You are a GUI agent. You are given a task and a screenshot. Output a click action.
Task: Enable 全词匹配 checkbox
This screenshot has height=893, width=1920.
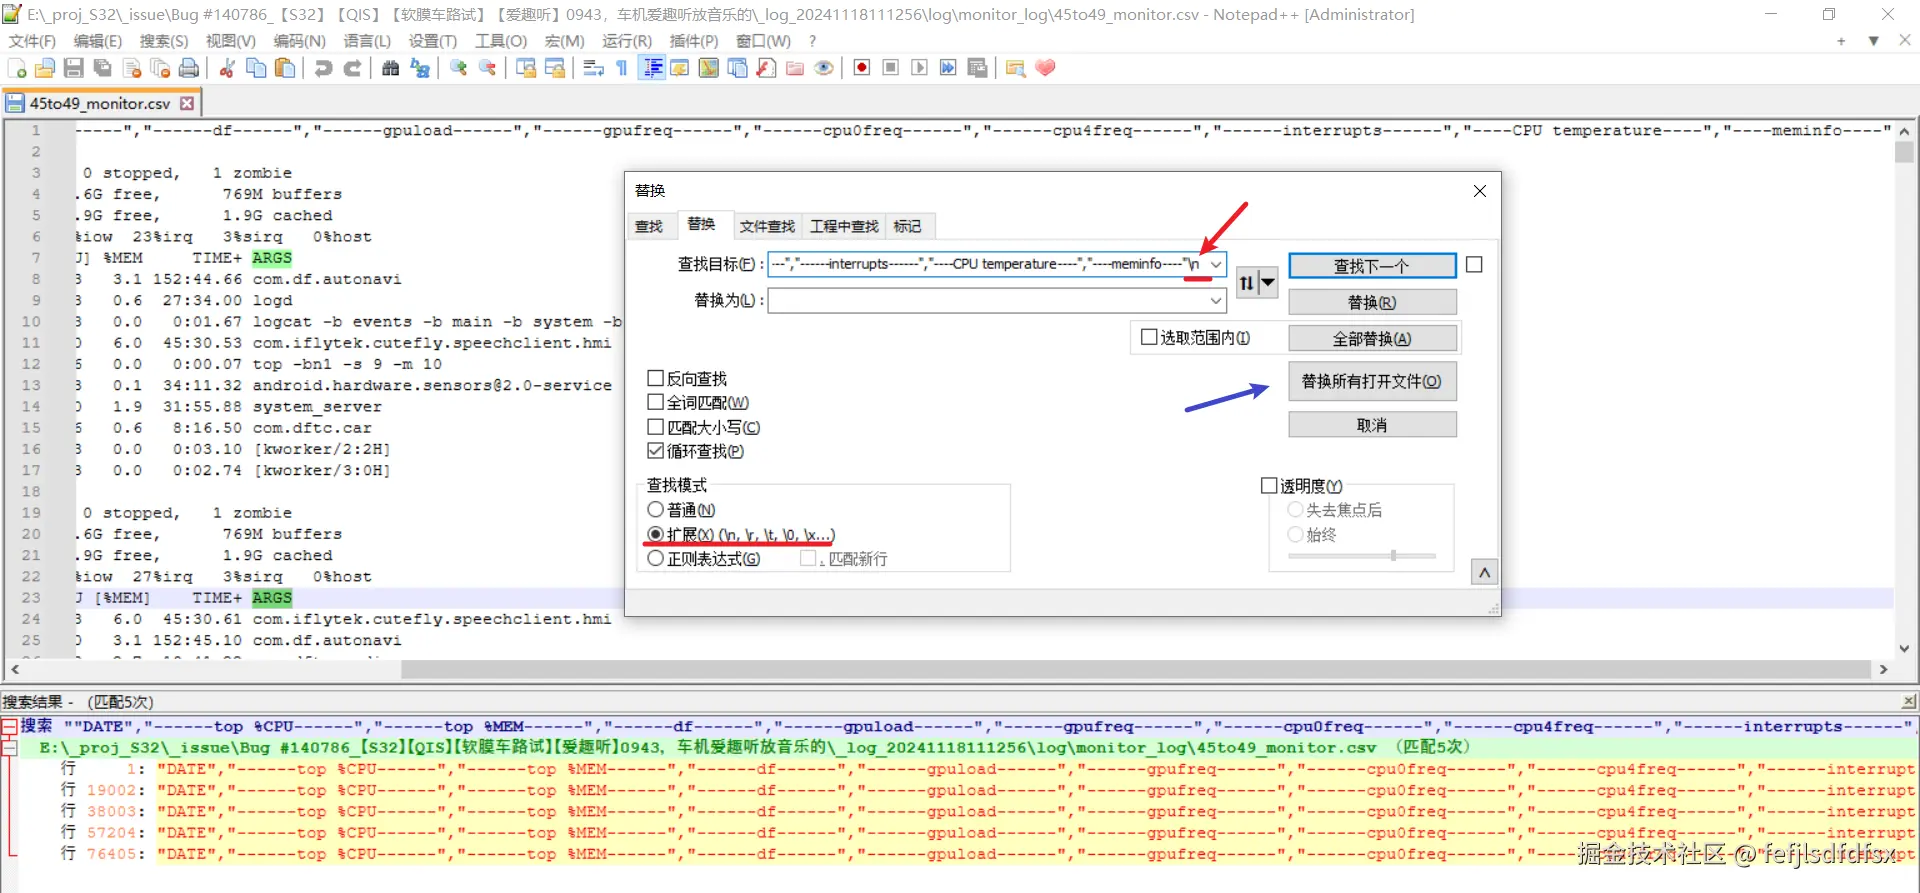656,402
